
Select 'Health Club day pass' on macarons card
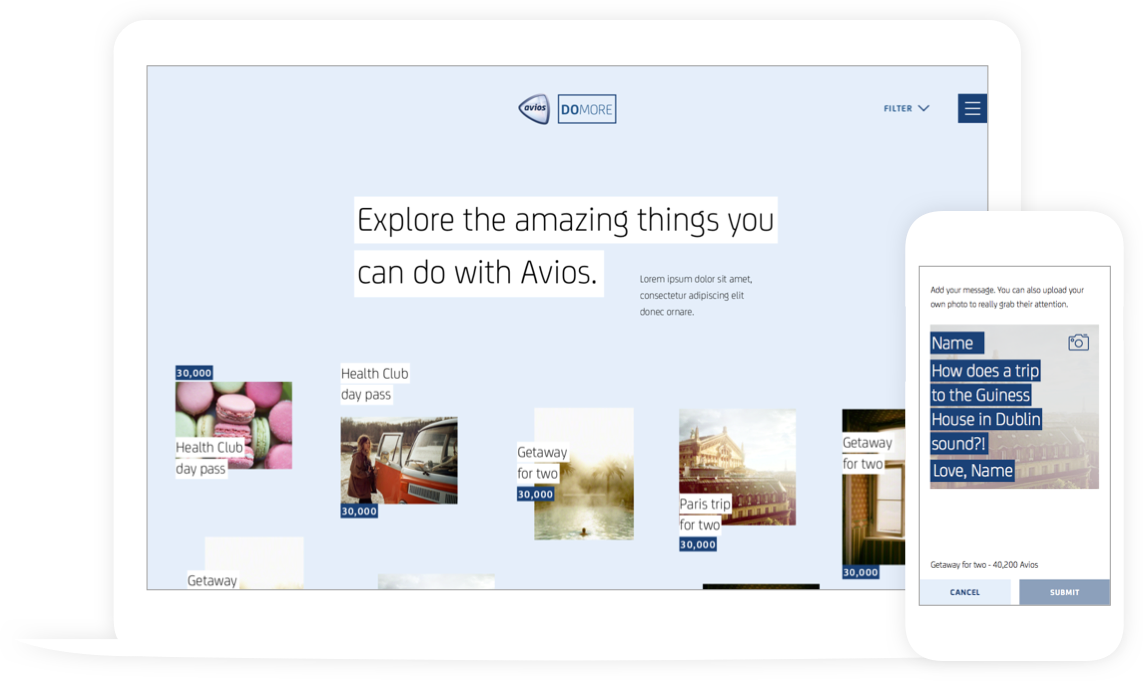[x=209, y=458]
